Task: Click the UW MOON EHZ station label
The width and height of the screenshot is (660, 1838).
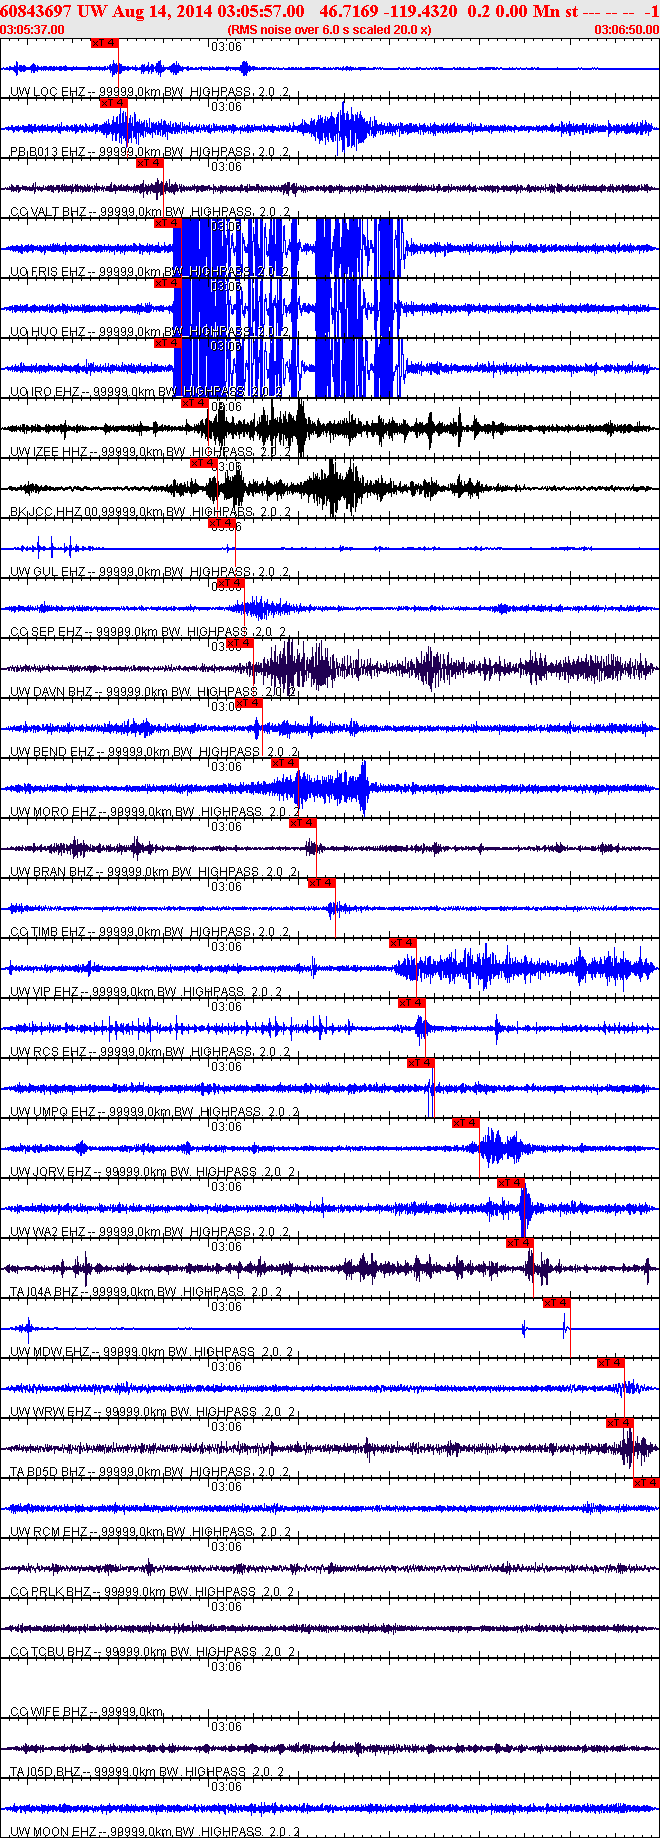Action: point(53,1832)
